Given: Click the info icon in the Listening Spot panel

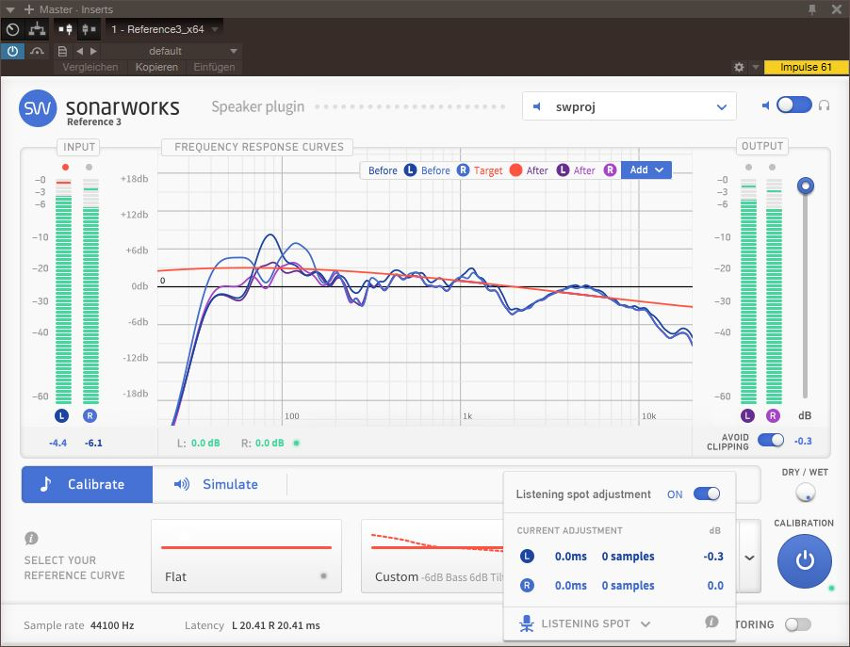Looking at the screenshot, I should pyautogui.click(x=712, y=622).
